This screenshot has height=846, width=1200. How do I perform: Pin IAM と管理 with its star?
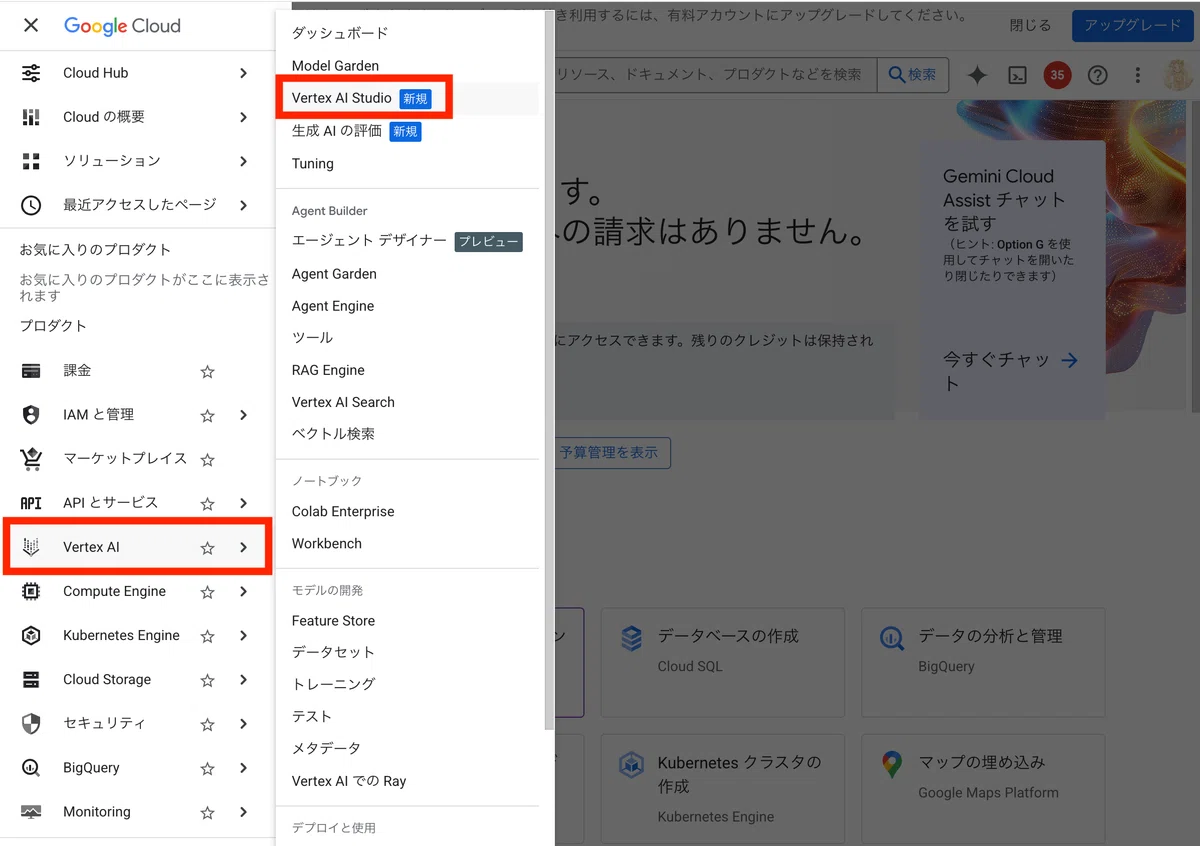pyautogui.click(x=207, y=415)
